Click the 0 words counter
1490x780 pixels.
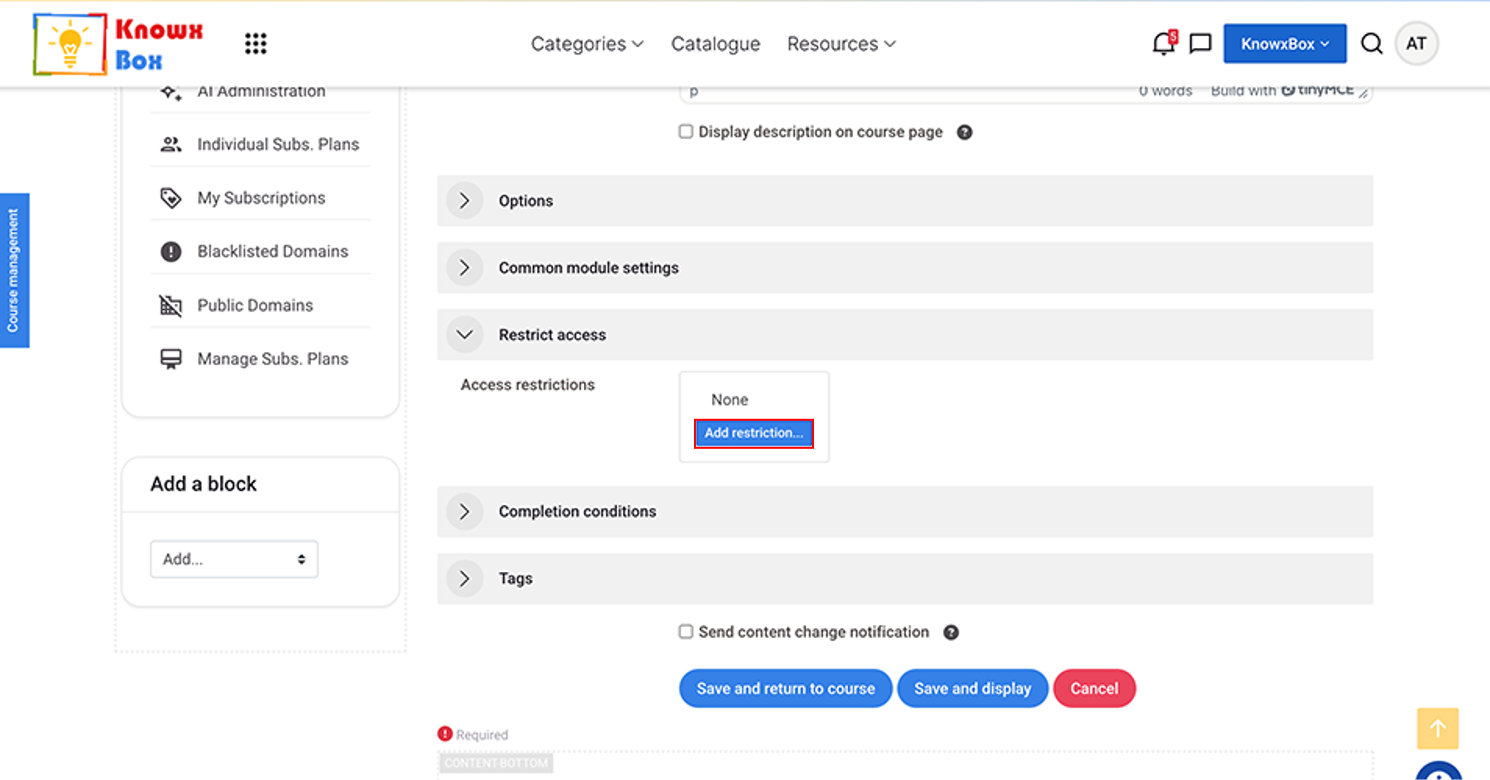1166,91
